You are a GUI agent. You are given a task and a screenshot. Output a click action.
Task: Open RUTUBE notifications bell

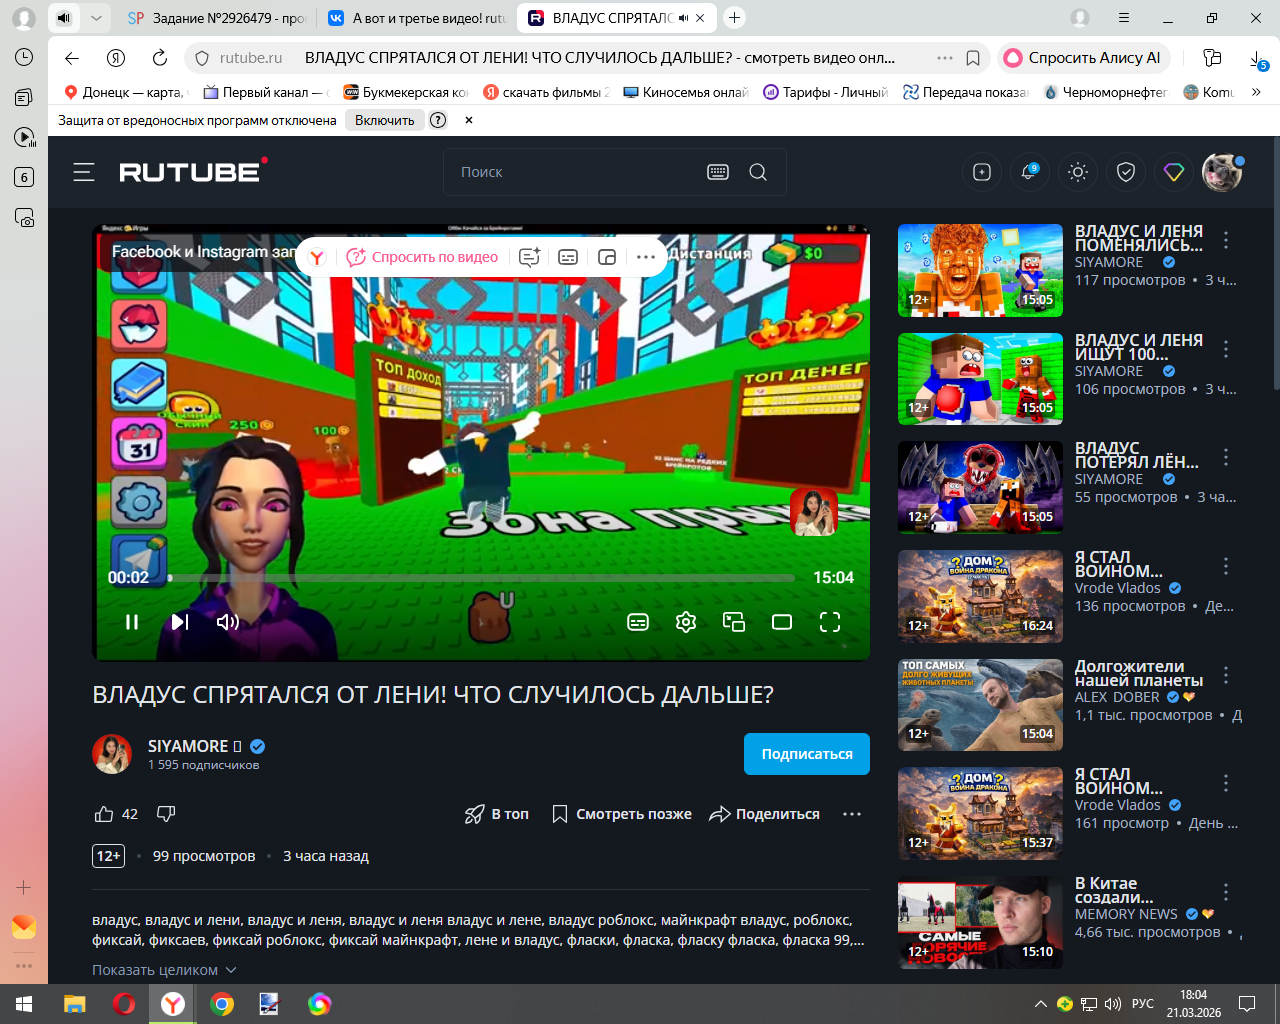click(1029, 172)
